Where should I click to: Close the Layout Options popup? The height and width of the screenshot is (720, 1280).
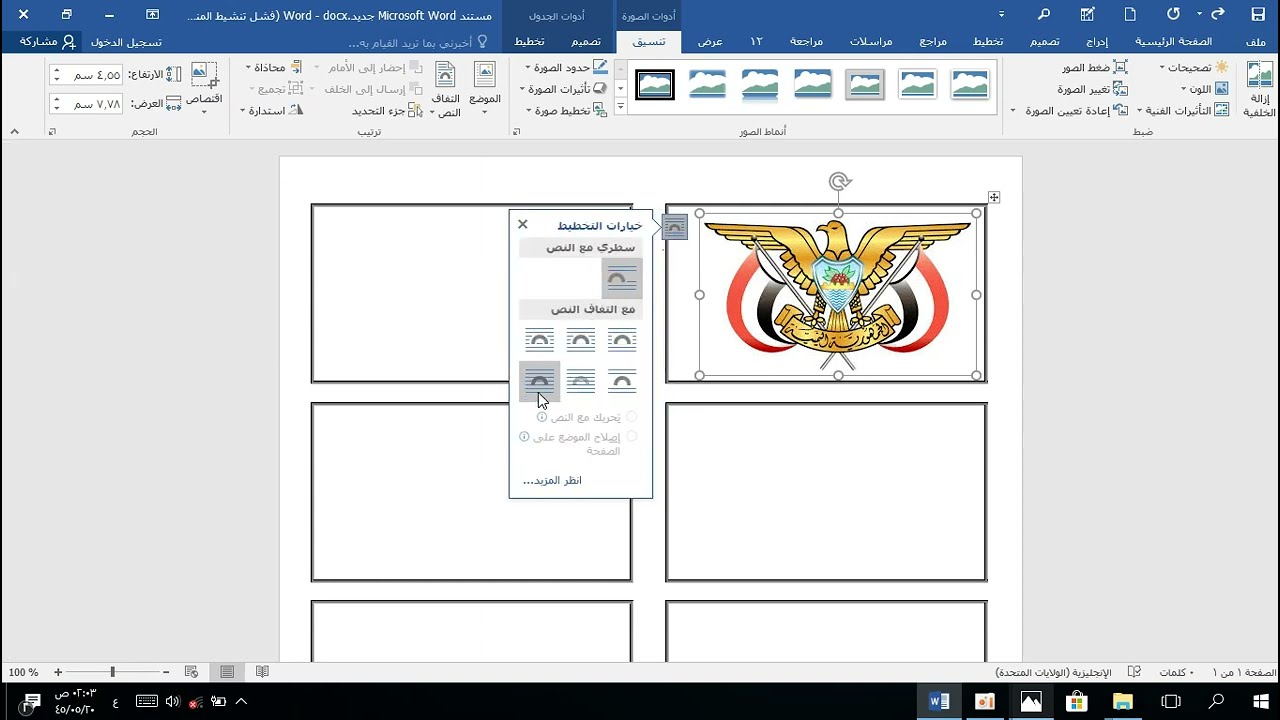[x=522, y=225]
